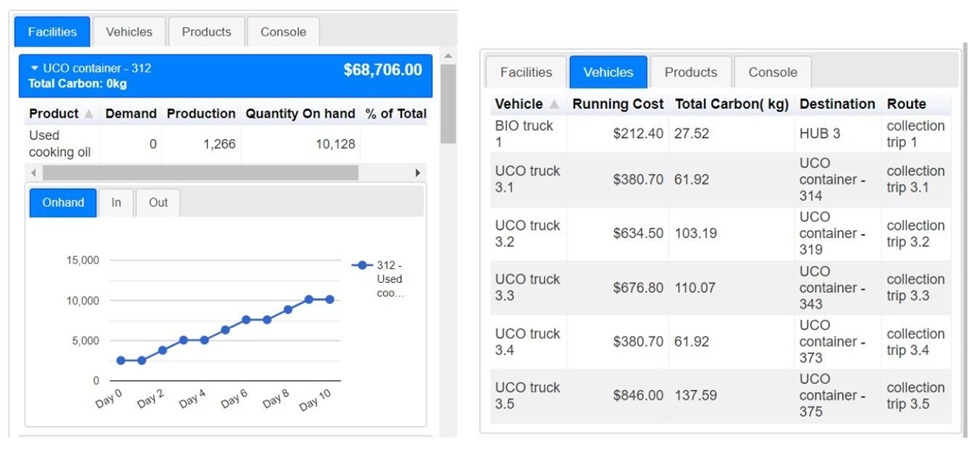Sort by Running Cost column

(x=618, y=104)
